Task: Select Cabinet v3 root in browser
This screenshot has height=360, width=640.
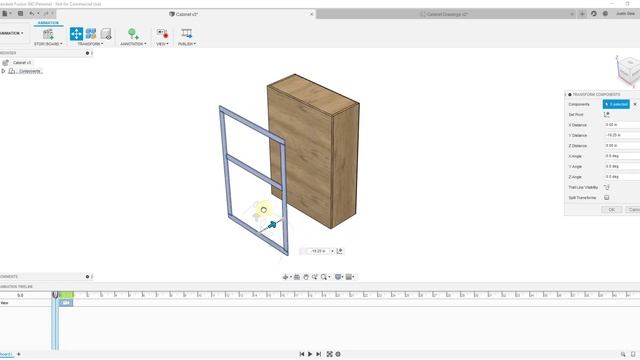Action: click(x=22, y=63)
